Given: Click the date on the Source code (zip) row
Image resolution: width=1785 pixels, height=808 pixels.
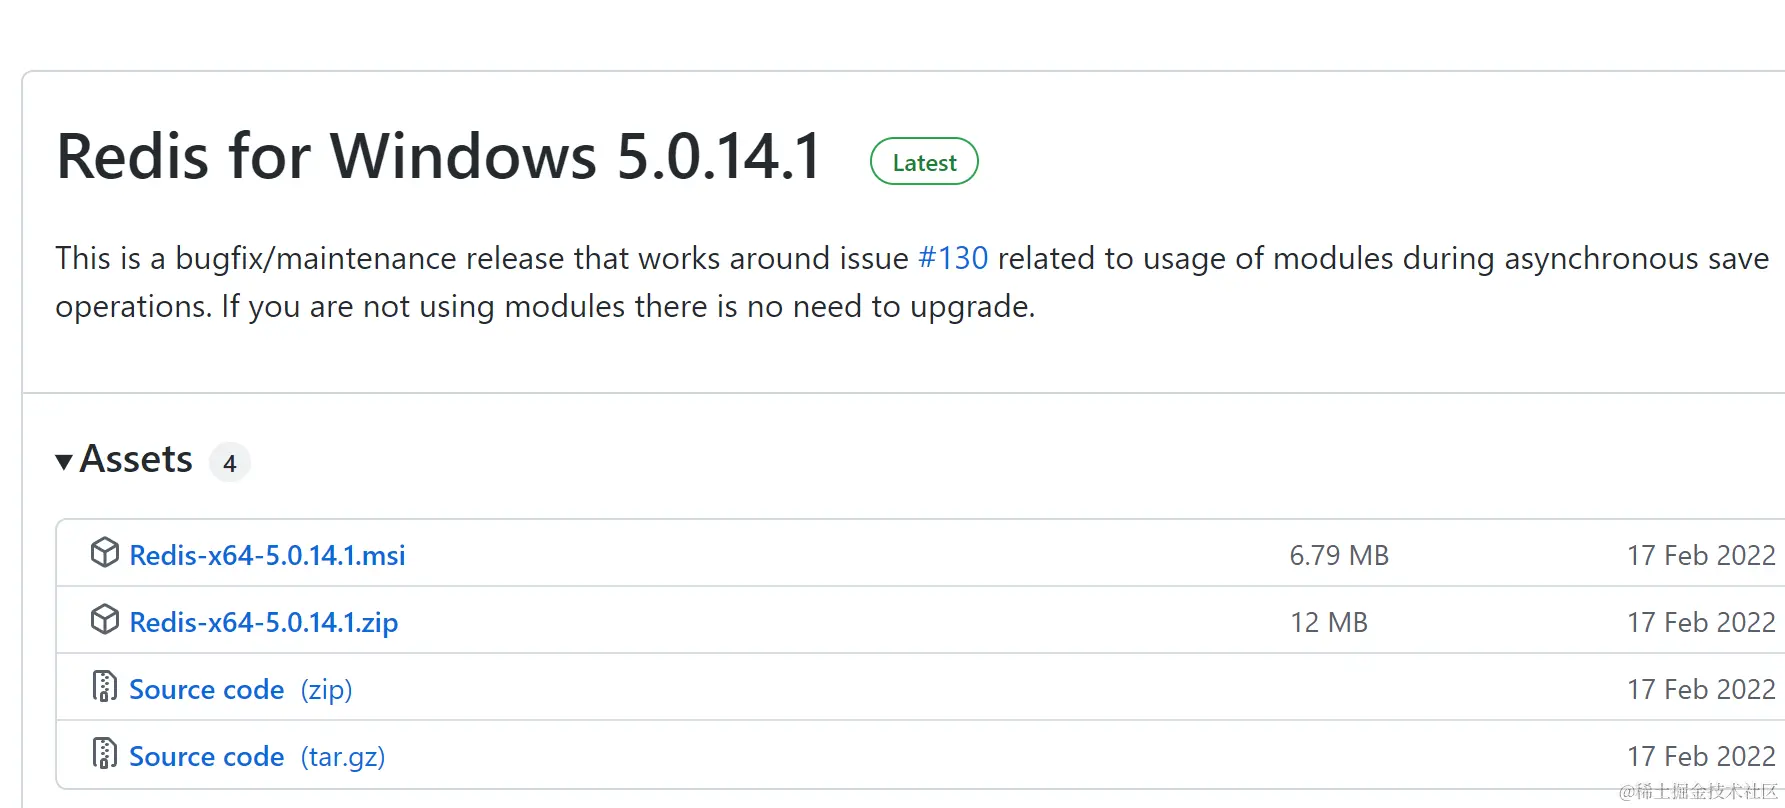Looking at the screenshot, I should click(x=1700, y=689).
